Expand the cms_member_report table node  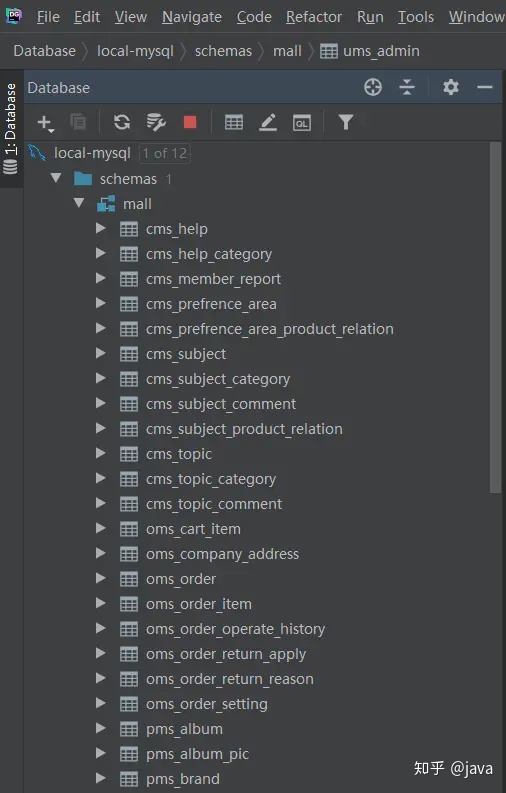[x=101, y=278]
